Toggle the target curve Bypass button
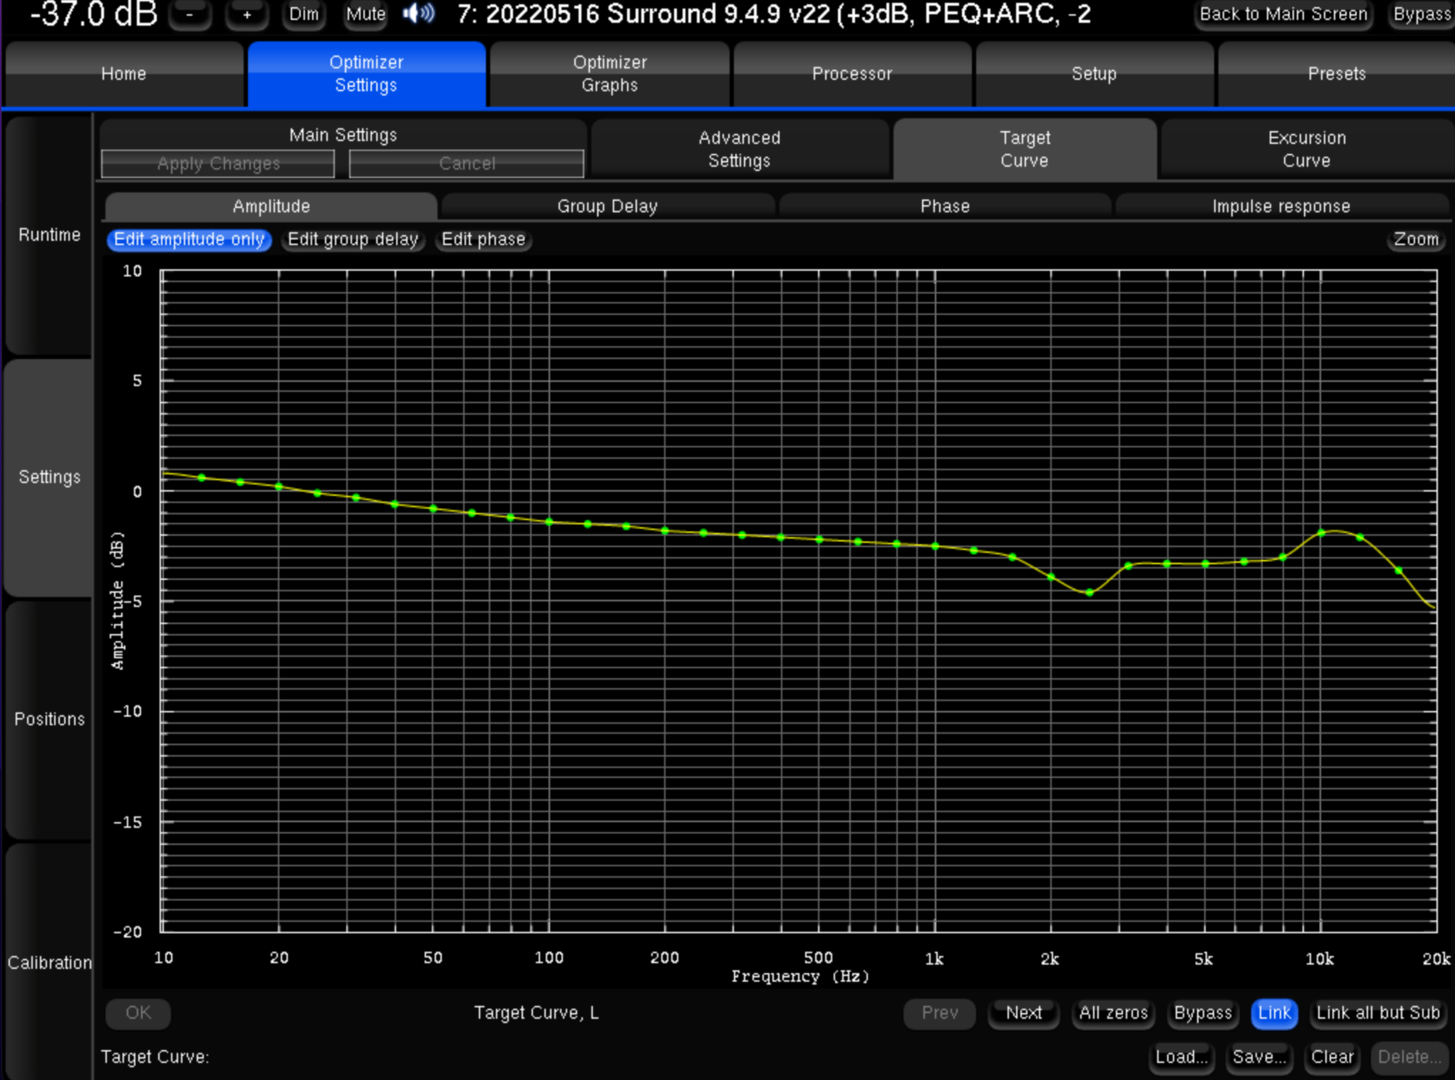Screen dimensions: 1455x1080 pos(1203,1013)
